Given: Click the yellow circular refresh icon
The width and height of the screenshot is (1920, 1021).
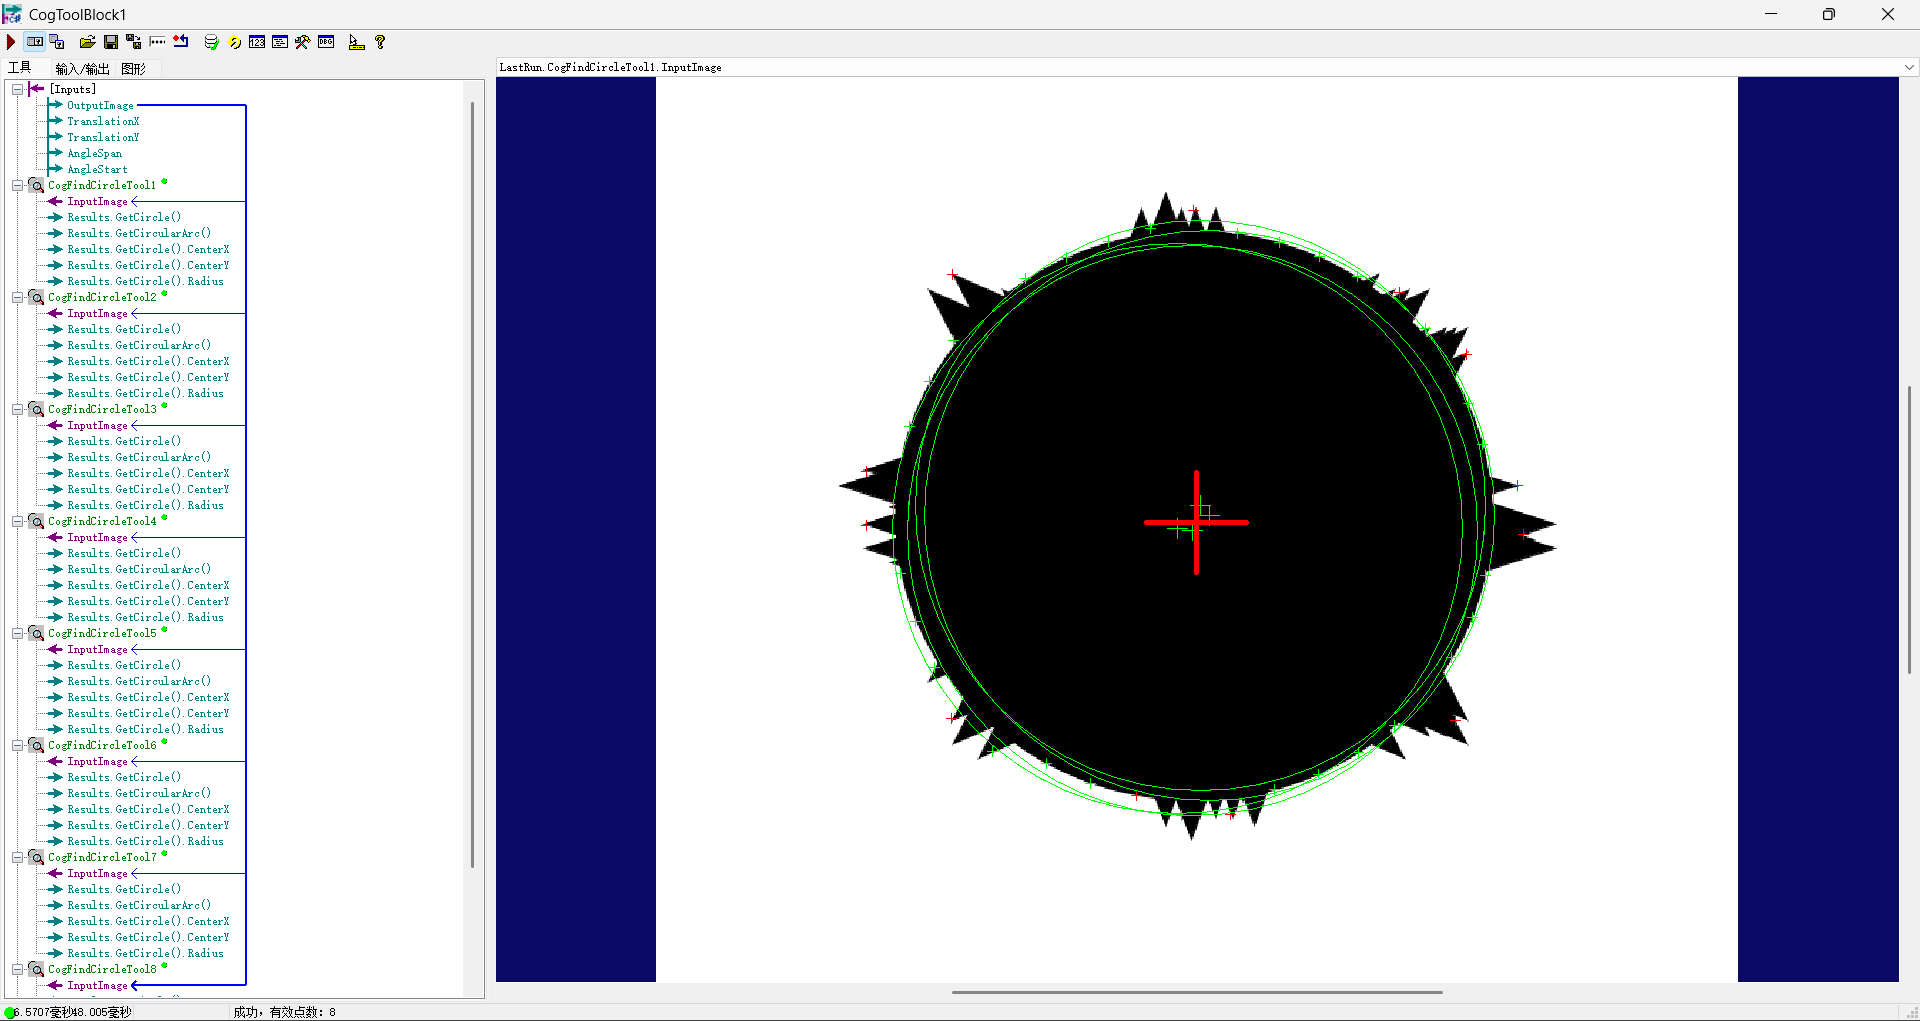Looking at the screenshot, I should pyautogui.click(x=235, y=42).
